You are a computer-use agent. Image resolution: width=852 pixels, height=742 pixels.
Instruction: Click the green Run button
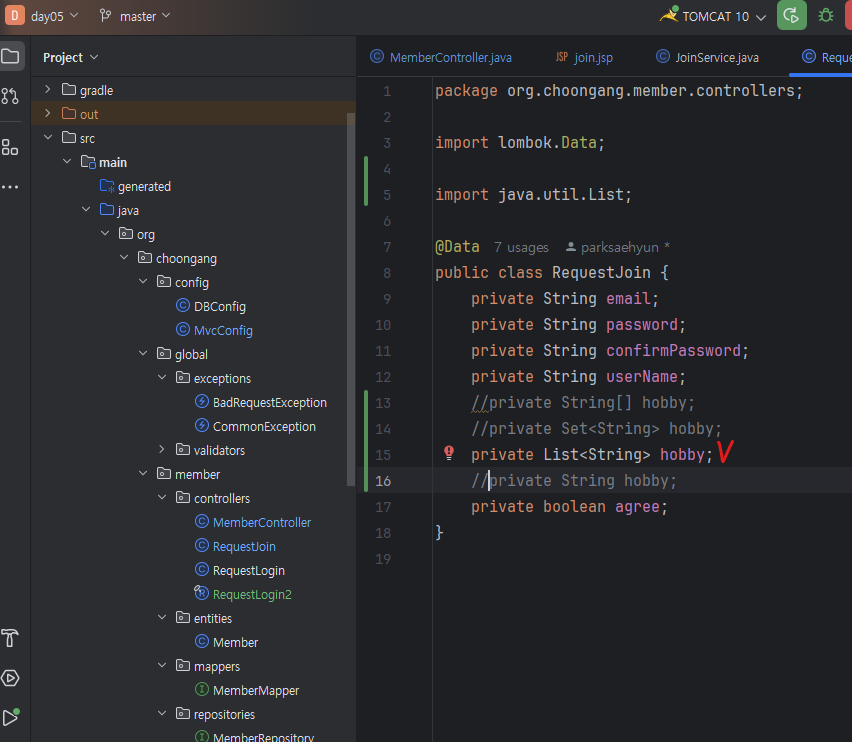(791, 16)
